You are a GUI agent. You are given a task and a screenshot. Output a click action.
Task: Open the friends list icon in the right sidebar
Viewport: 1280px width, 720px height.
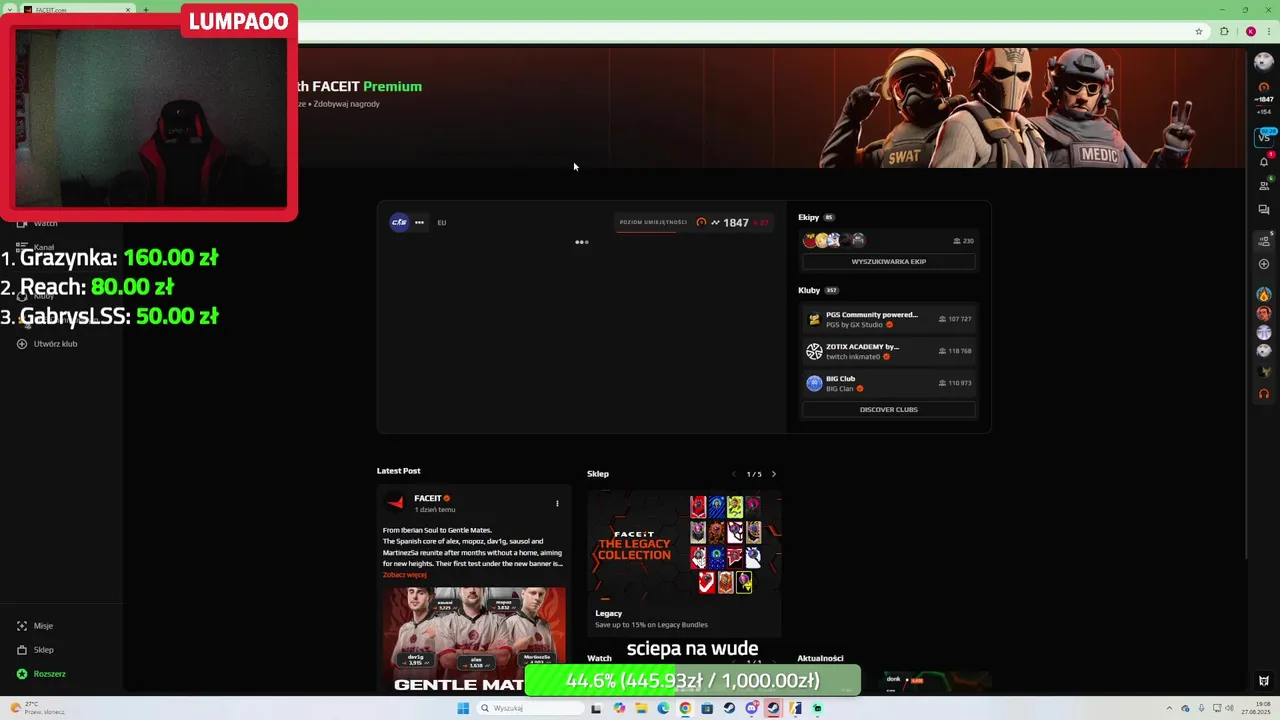[1264, 185]
